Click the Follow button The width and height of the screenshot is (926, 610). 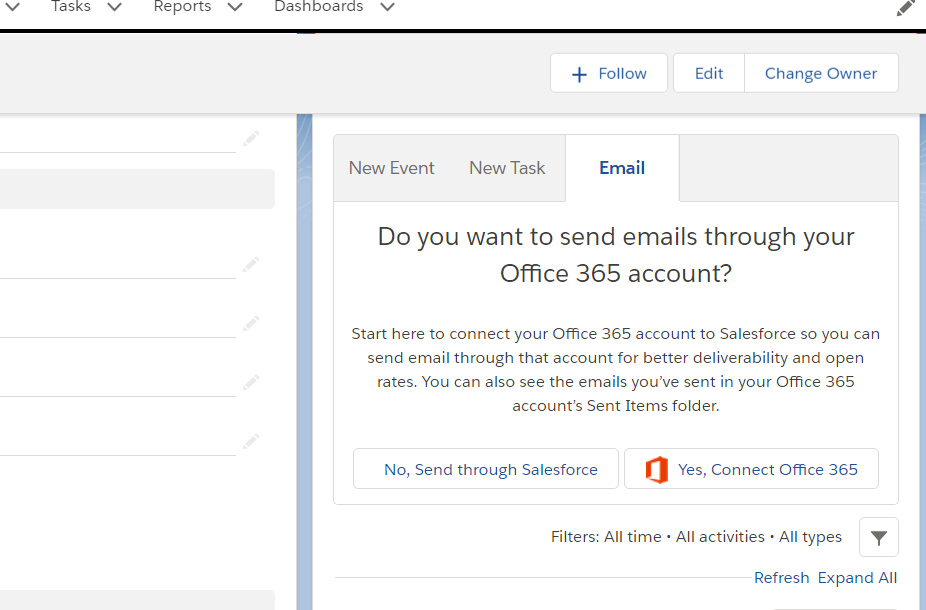609,73
